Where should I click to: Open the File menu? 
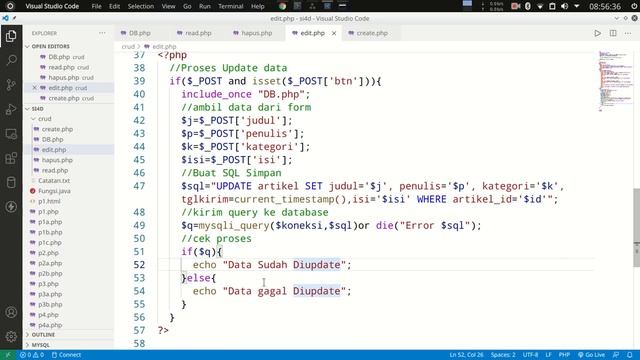coord(96,6)
